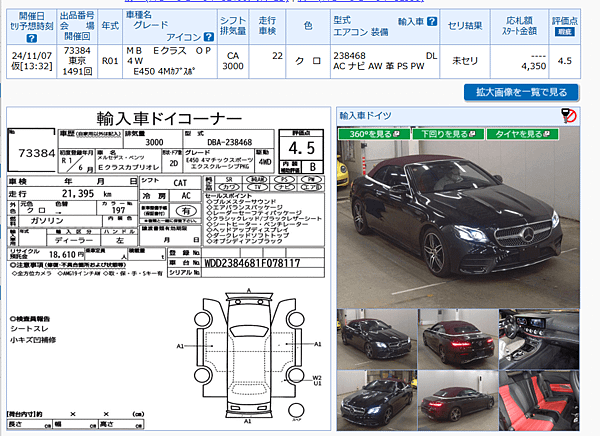The image size is (600, 436).
Task: Open 拡大画像を一覧で見る button
Action: [x=521, y=92]
